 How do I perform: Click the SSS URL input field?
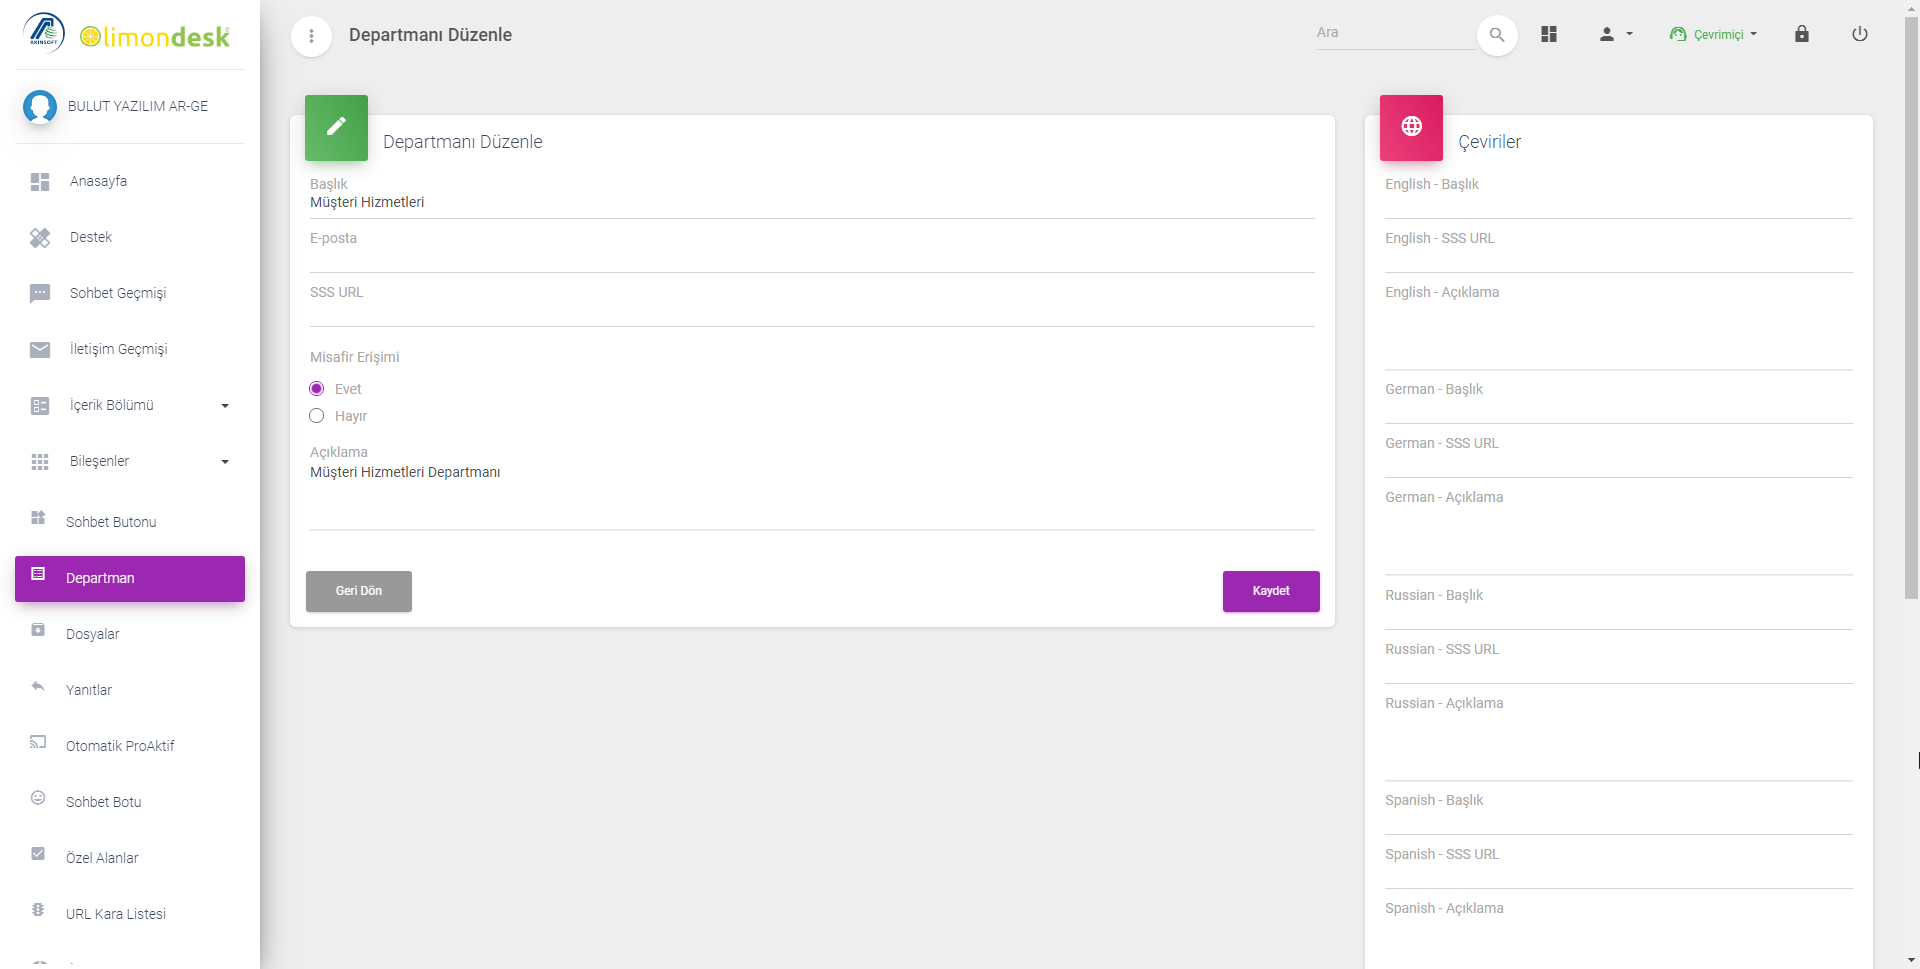click(x=812, y=310)
